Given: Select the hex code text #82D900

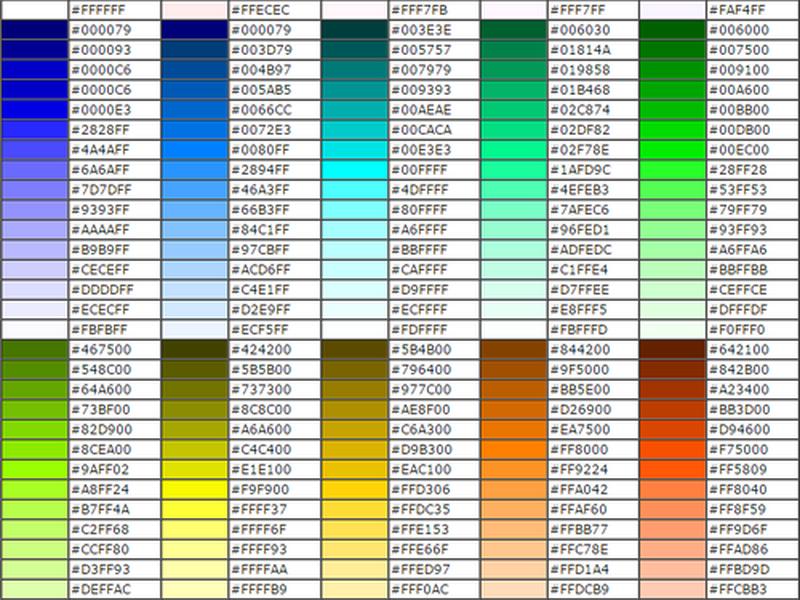Looking at the screenshot, I should pos(102,430).
